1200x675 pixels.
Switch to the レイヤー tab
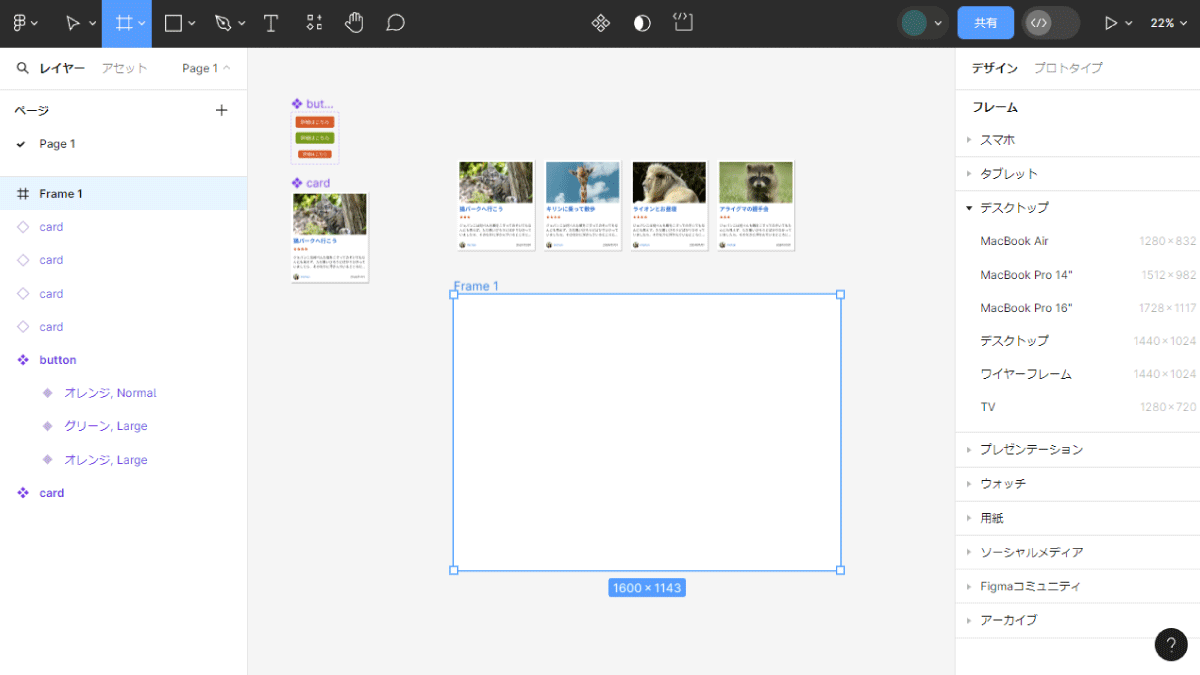coord(62,68)
